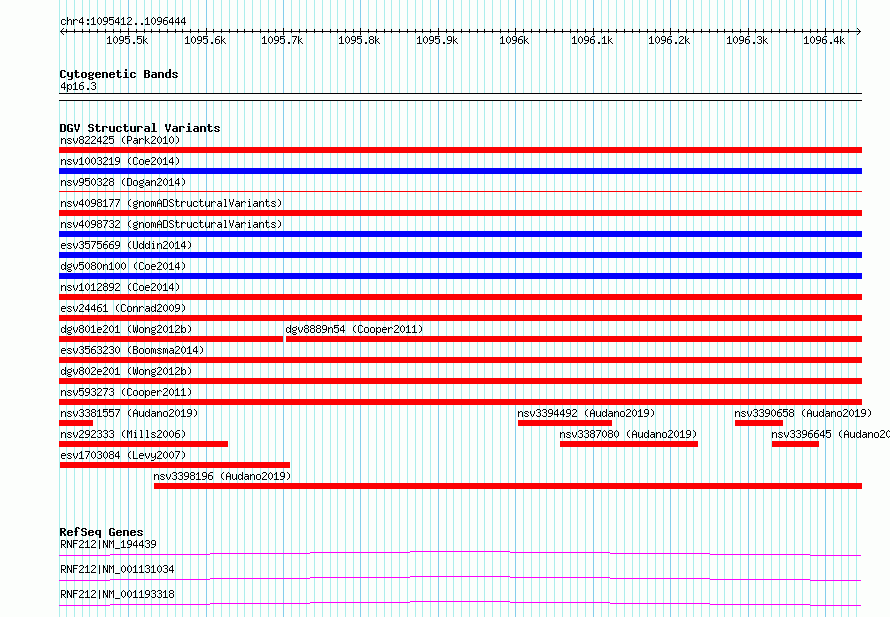This screenshot has width=890, height=617.
Task: Click the thin red line under nsv950328
Action: [x=460, y=192]
